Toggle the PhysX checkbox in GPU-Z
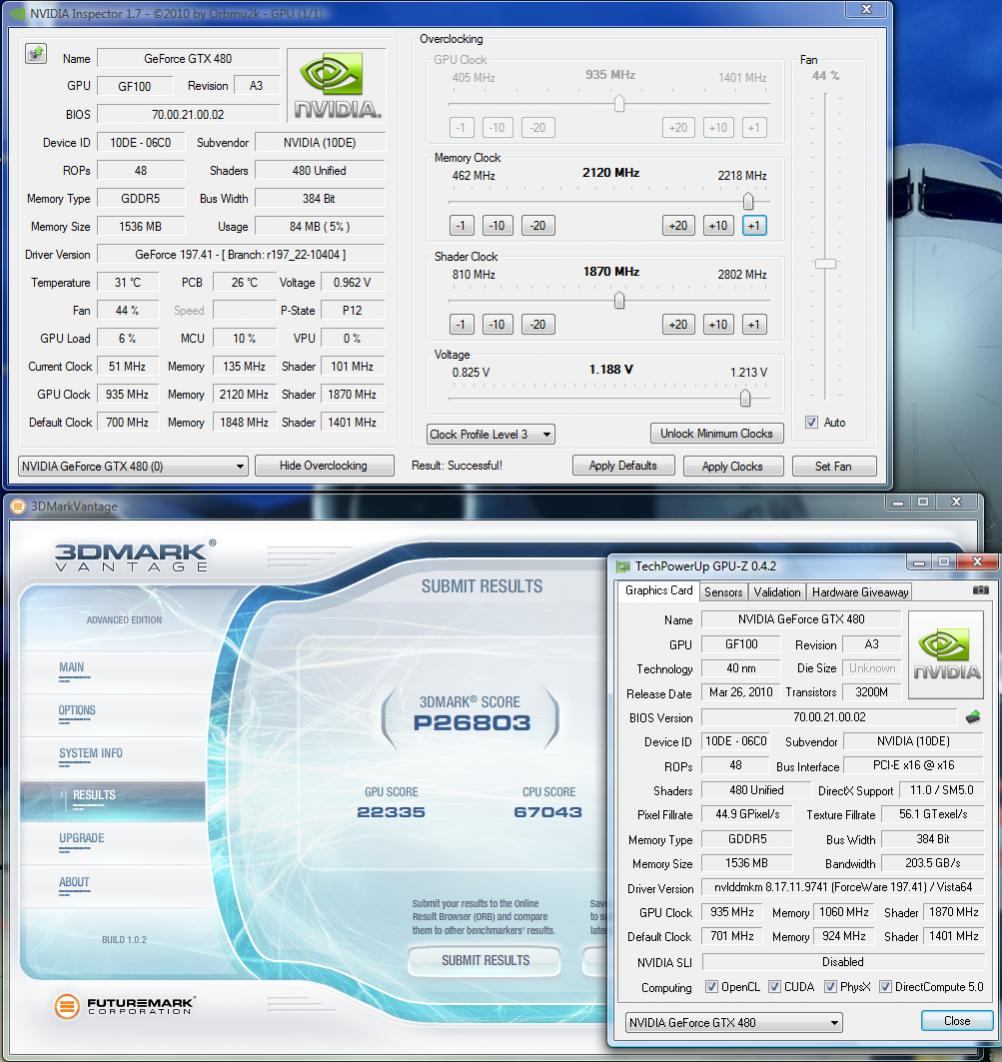Image resolution: width=1002 pixels, height=1062 pixels. tap(830, 987)
